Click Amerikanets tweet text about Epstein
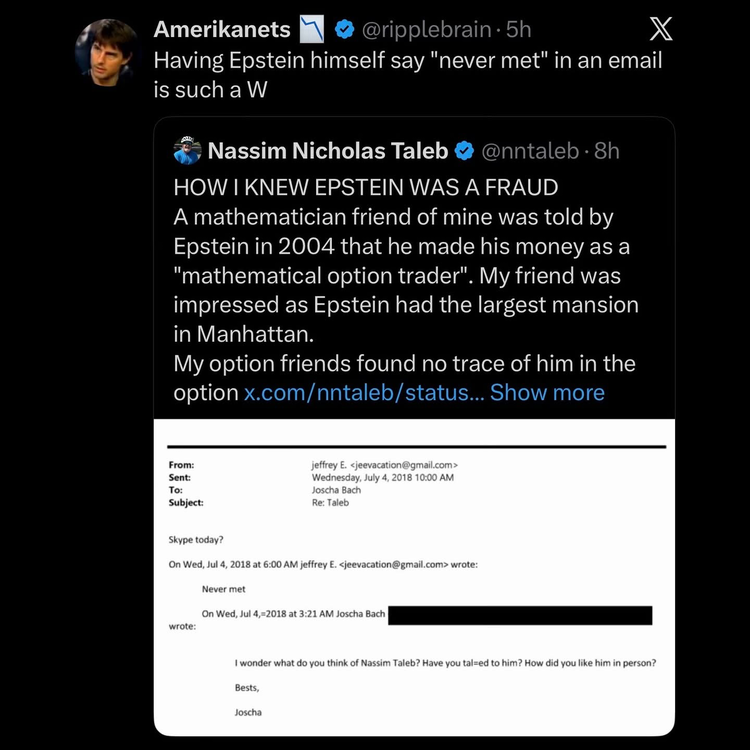The height and width of the screenshot is (750, 750). click(x=407, y=73)
